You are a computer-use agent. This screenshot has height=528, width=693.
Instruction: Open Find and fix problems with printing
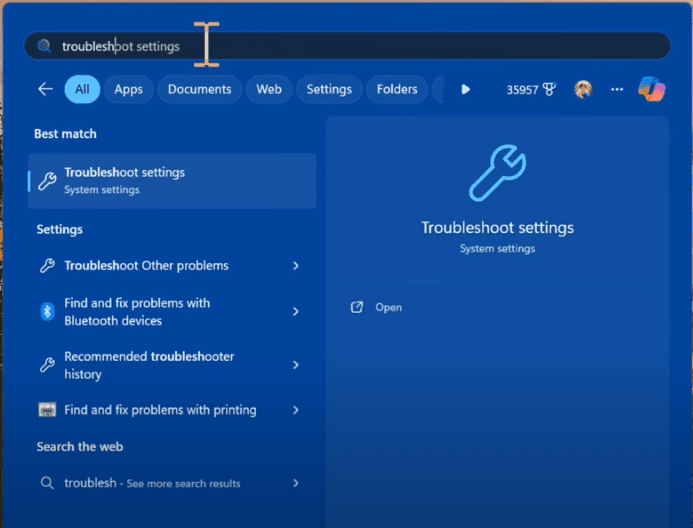pyautogui.click(x=172, y=410)
